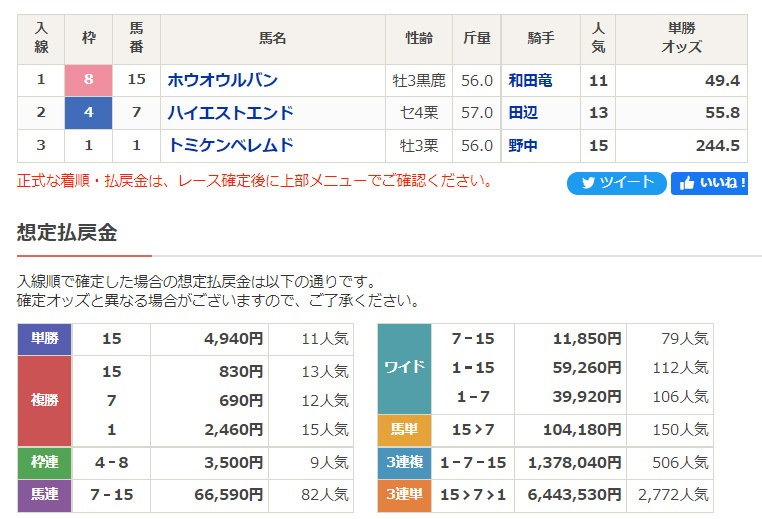Click the payout 59,260円

tap(587, 368)
